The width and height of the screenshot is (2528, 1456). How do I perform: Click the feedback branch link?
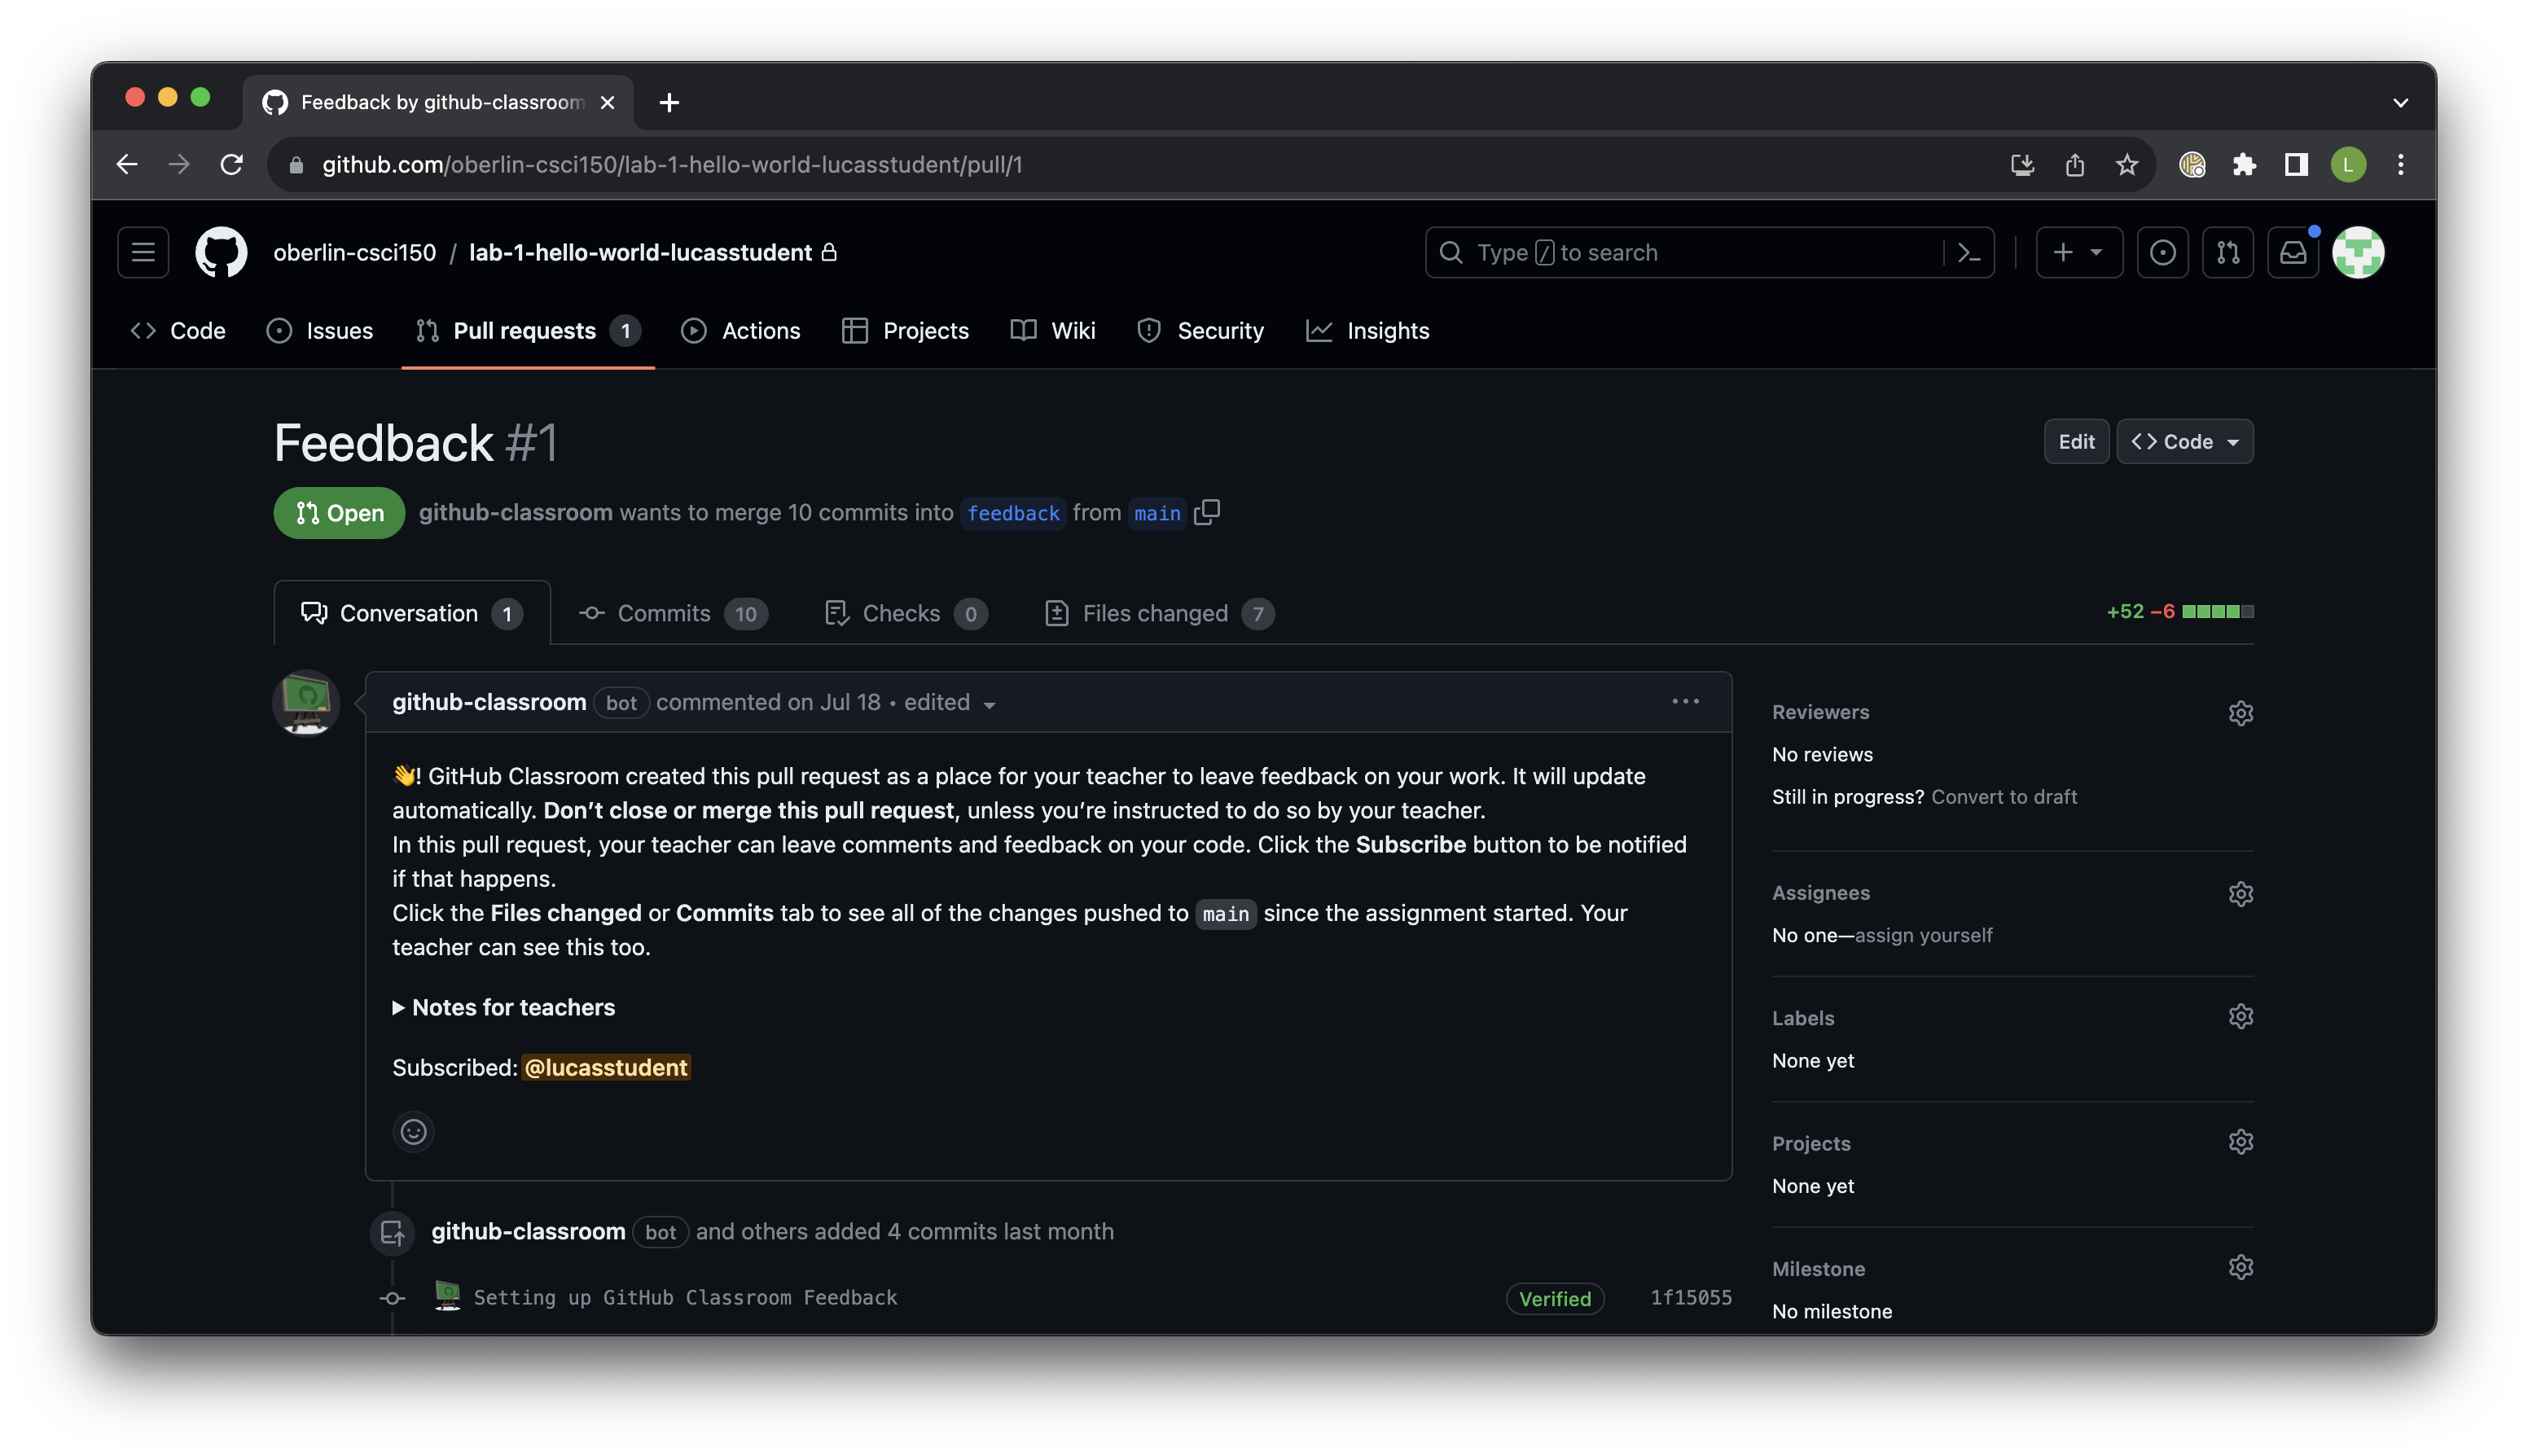coord(1012,512)
